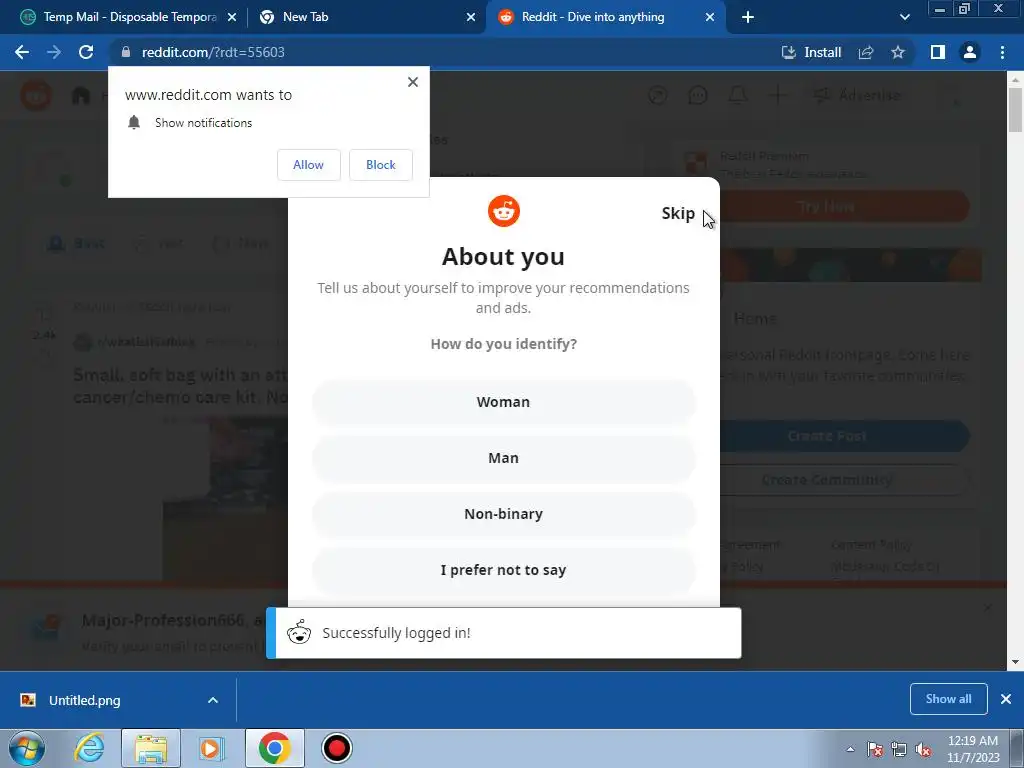This screenshot has height=768, width=1024.
Task: Click the Reddit Snoo logo in dialog
Action: [504, 211]
